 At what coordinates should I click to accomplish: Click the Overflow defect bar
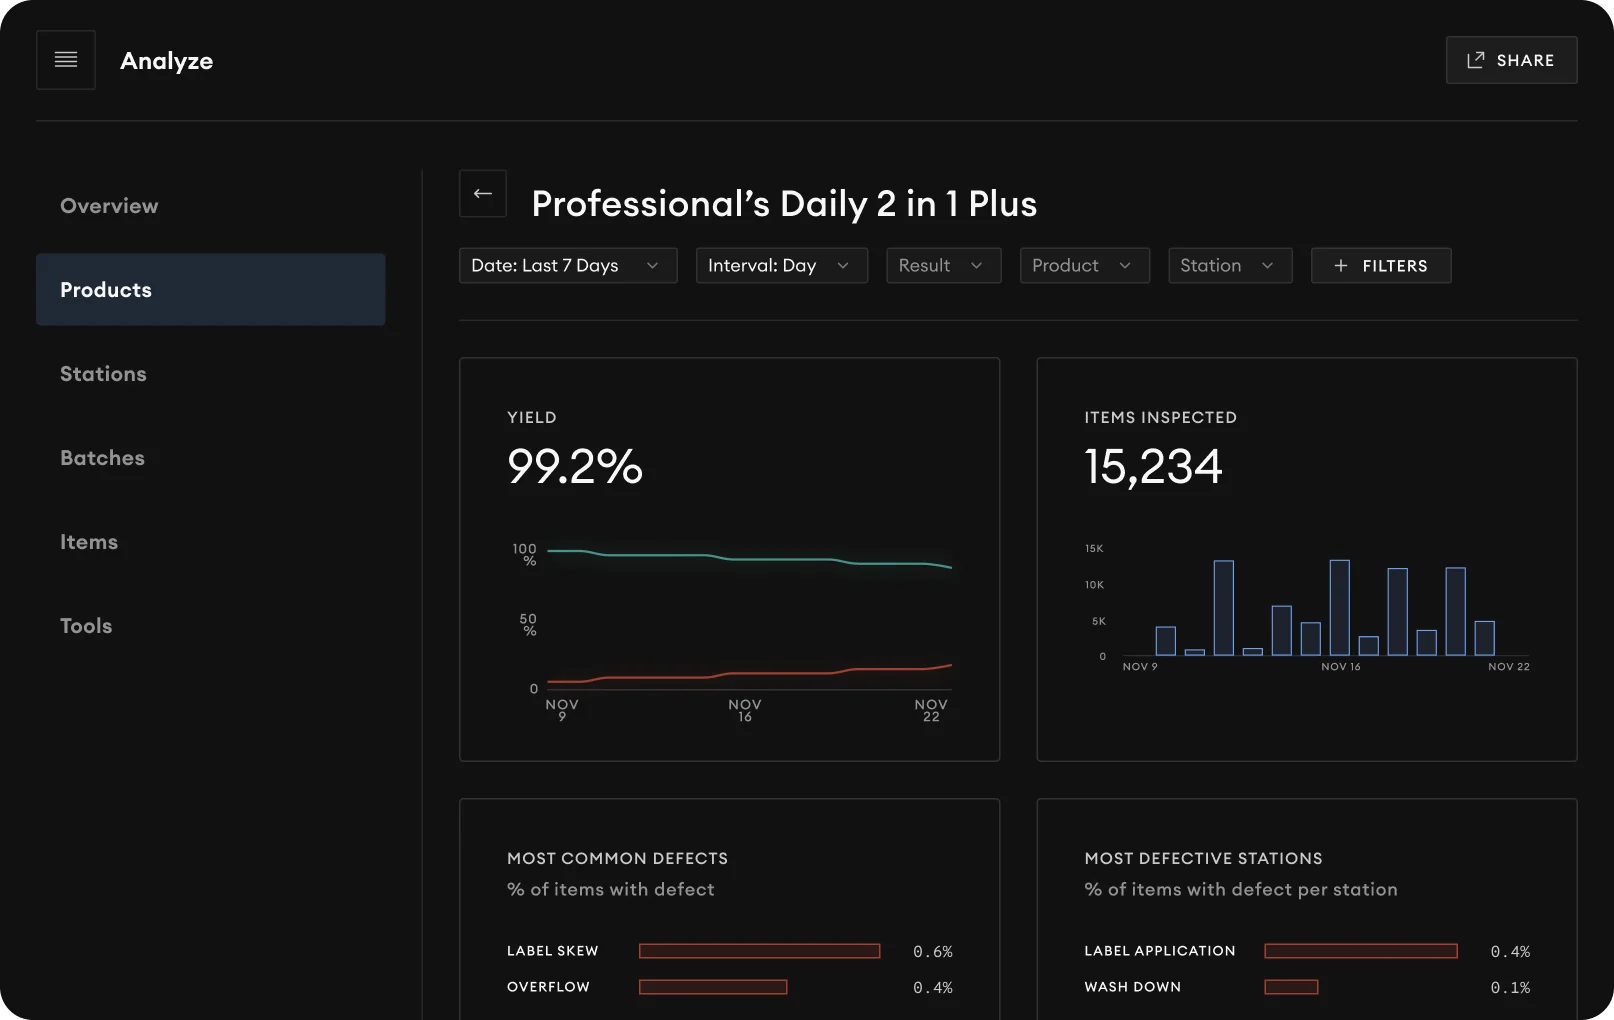click(x=713, y=987)
